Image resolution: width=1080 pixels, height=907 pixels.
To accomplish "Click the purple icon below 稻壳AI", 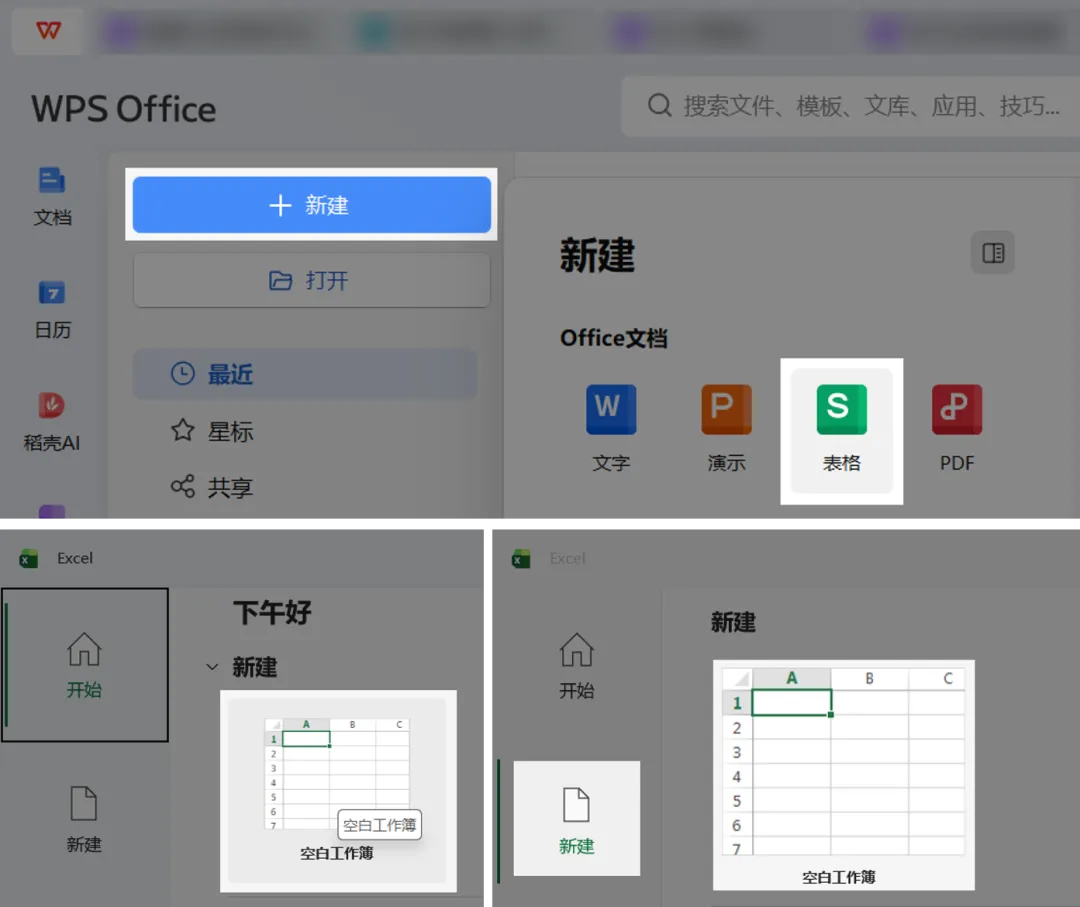I will (x=52, y=512).
